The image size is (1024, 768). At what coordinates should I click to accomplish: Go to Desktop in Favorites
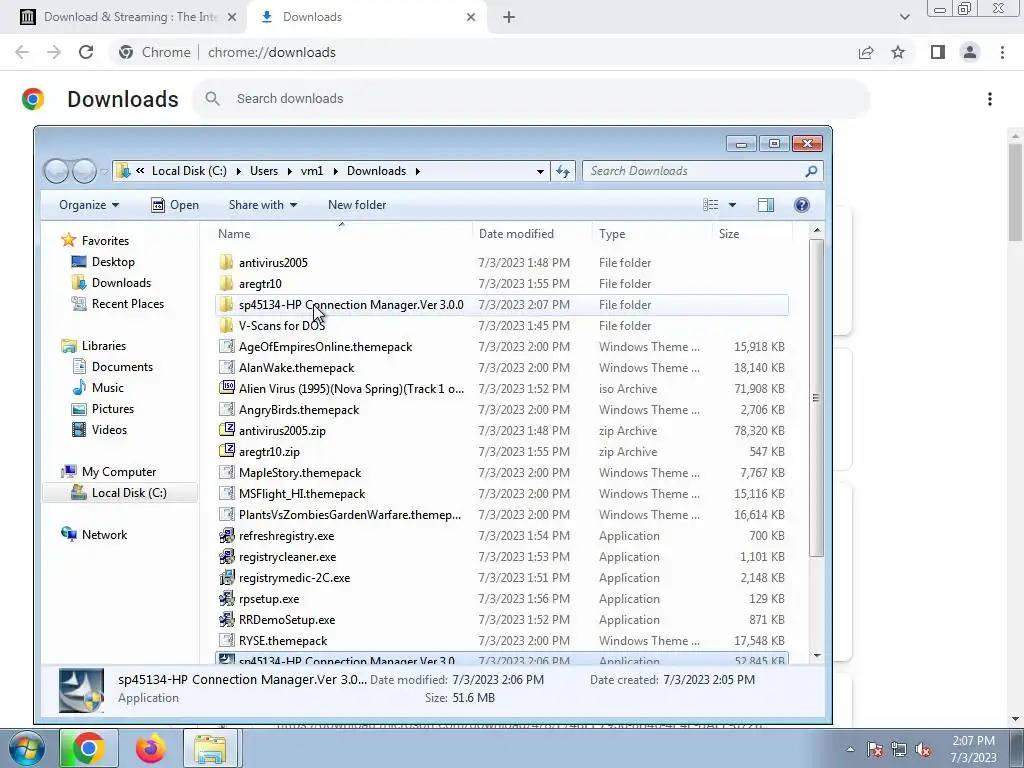click(112, 262)
